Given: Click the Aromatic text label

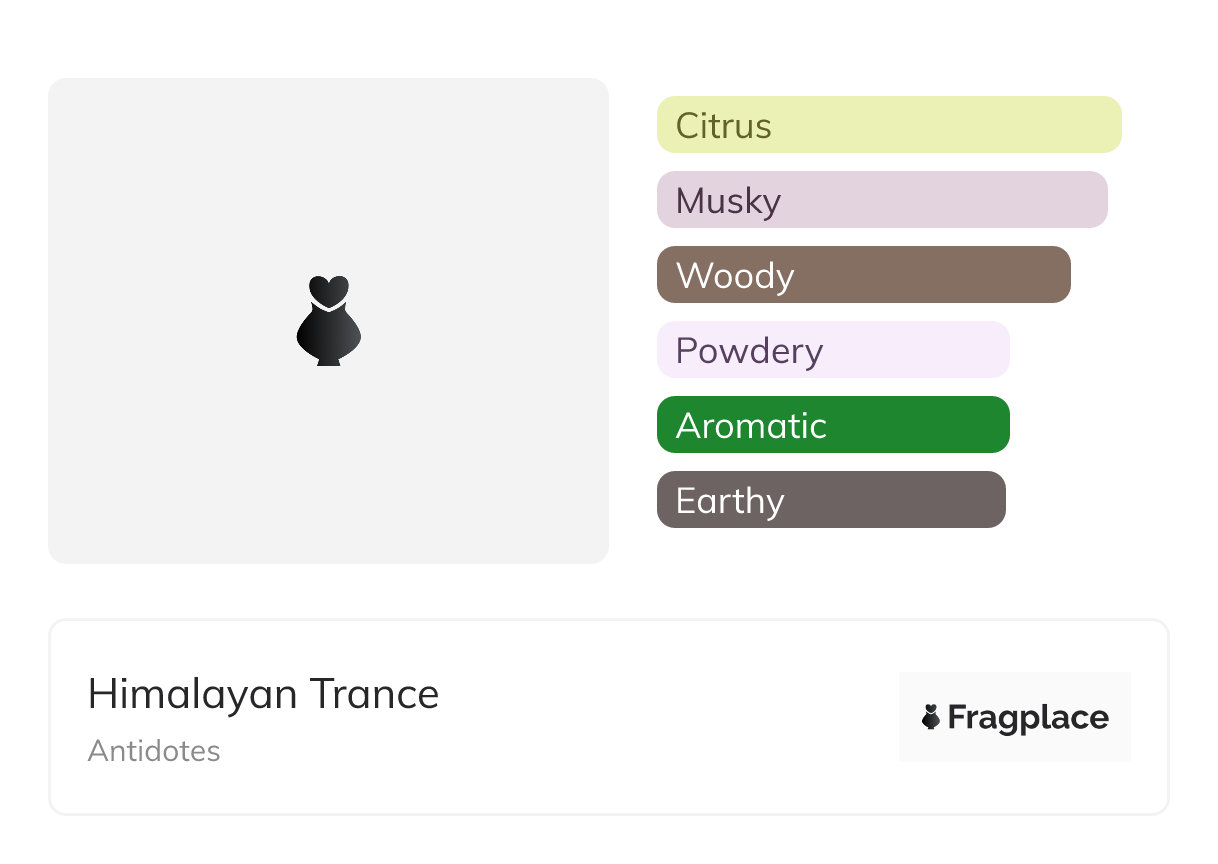Looking at the screenshot, I should 751,426.
